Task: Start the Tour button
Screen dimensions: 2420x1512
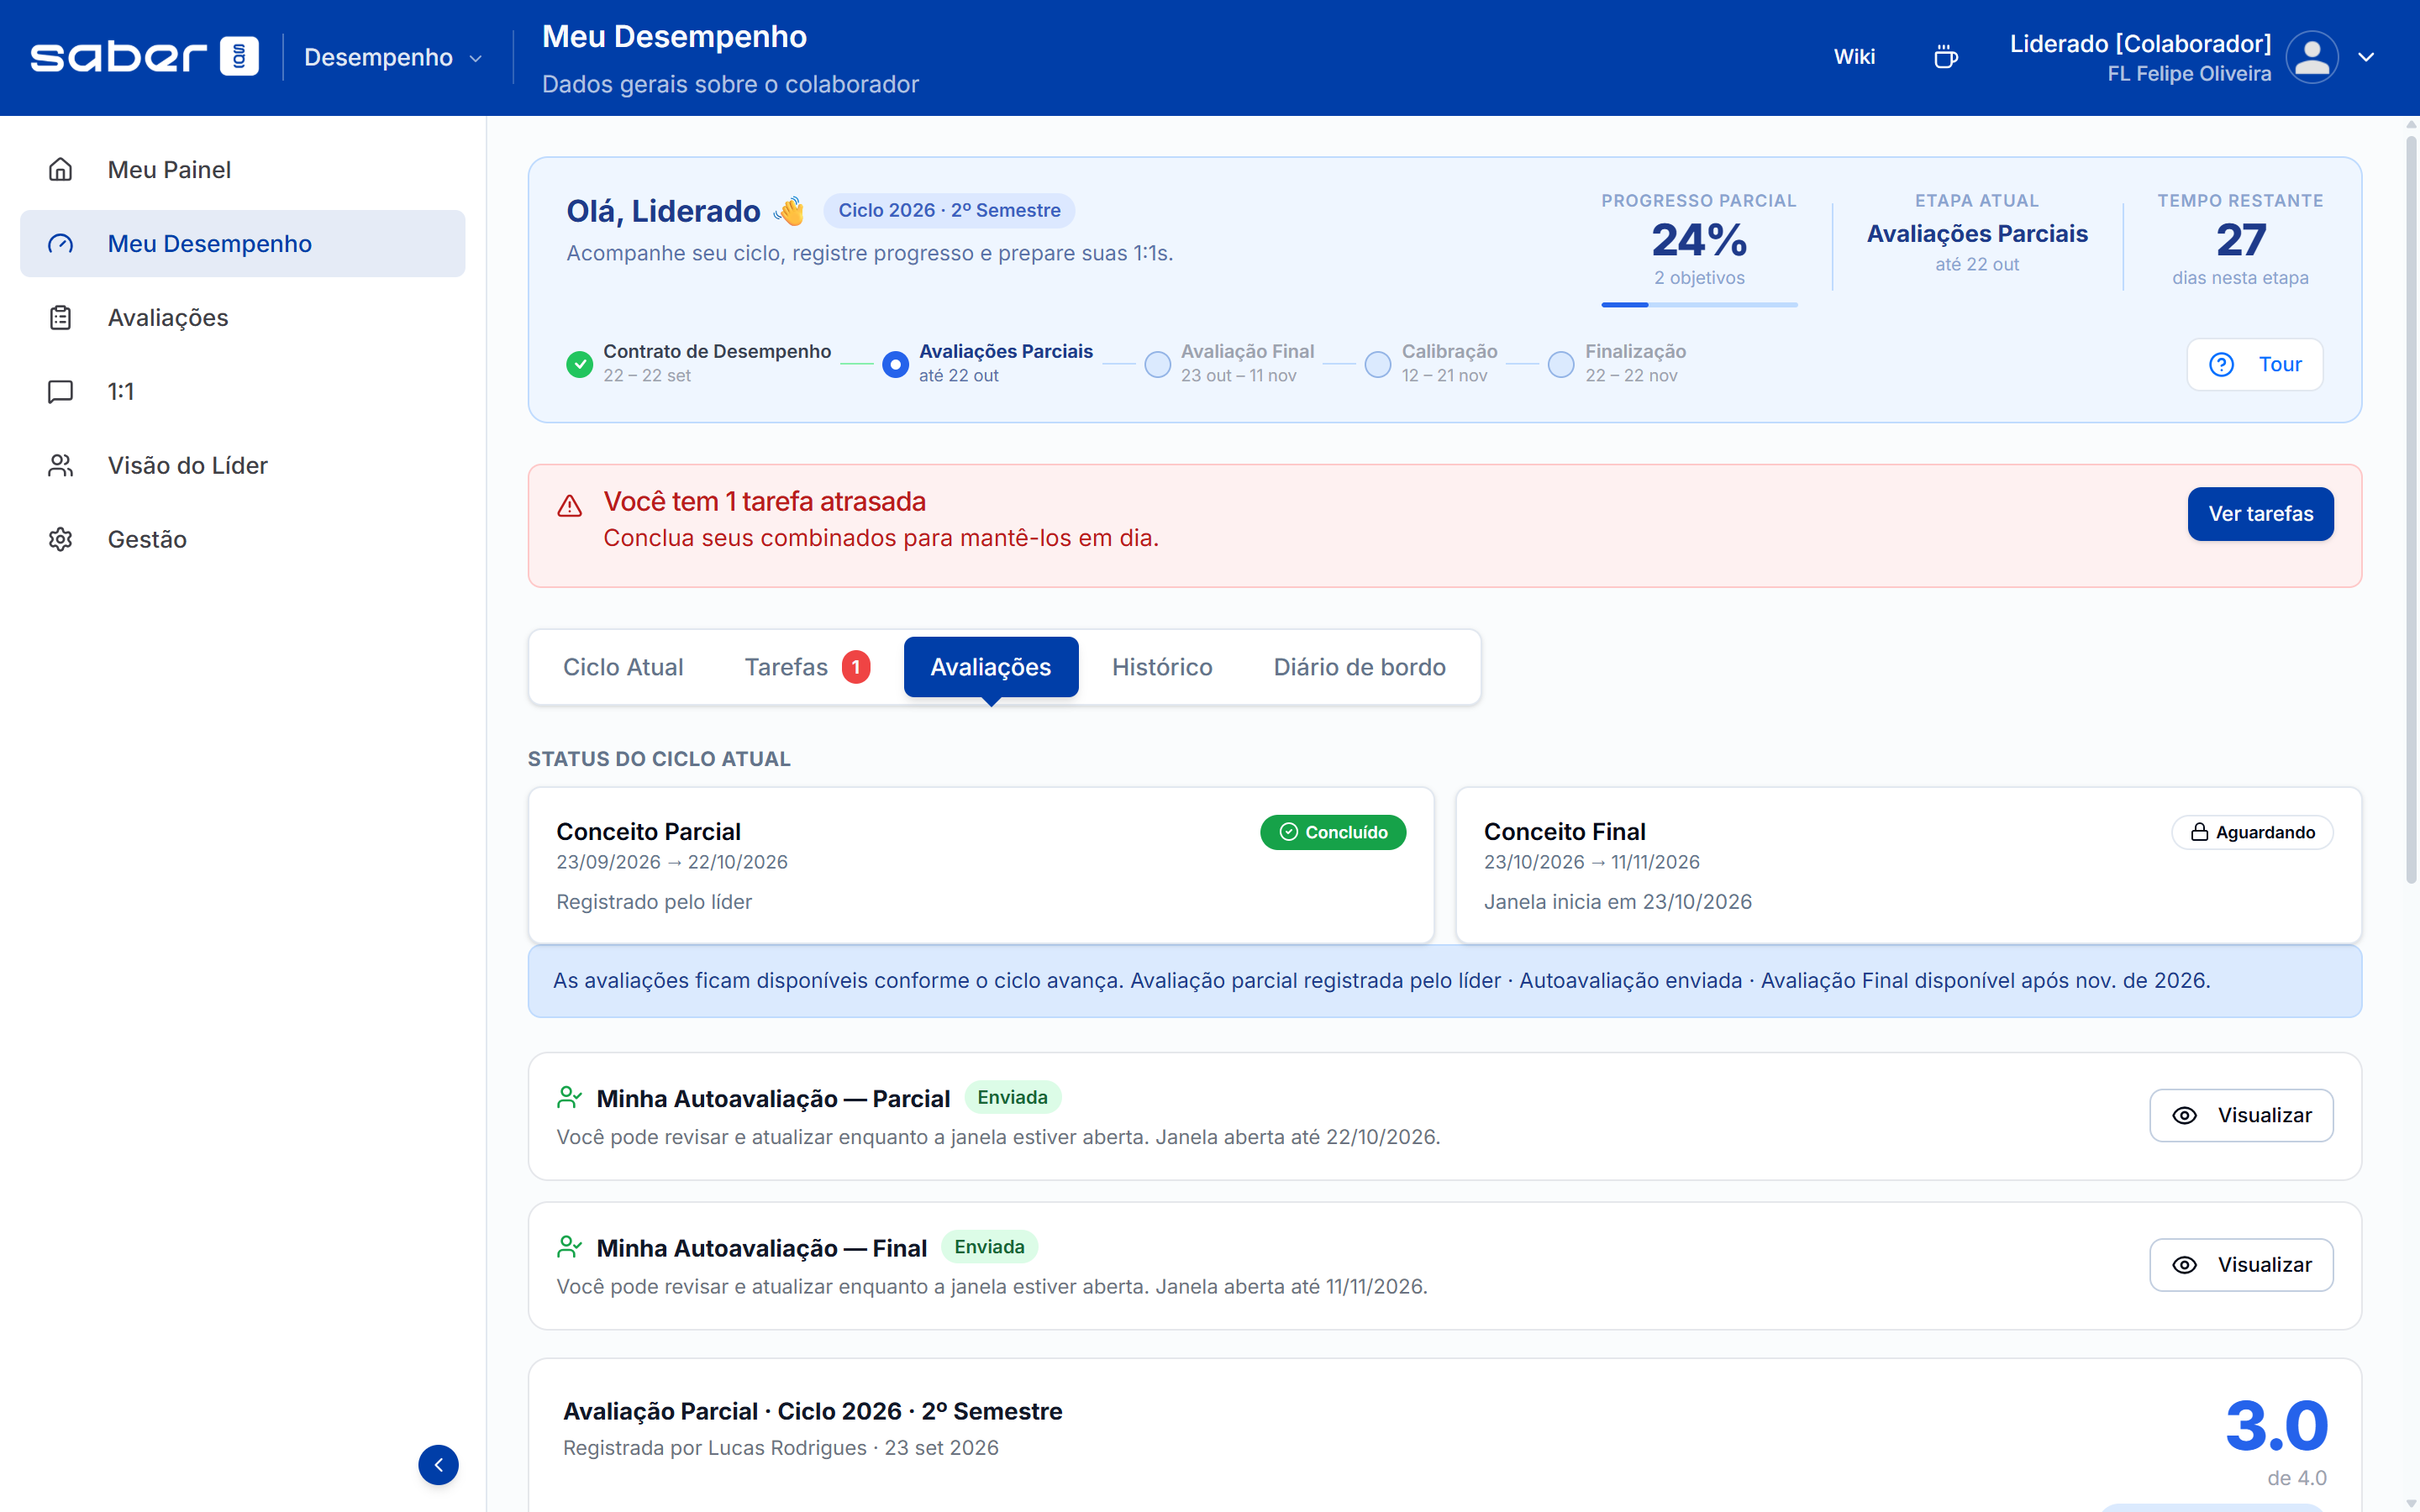Action: 2254,364
